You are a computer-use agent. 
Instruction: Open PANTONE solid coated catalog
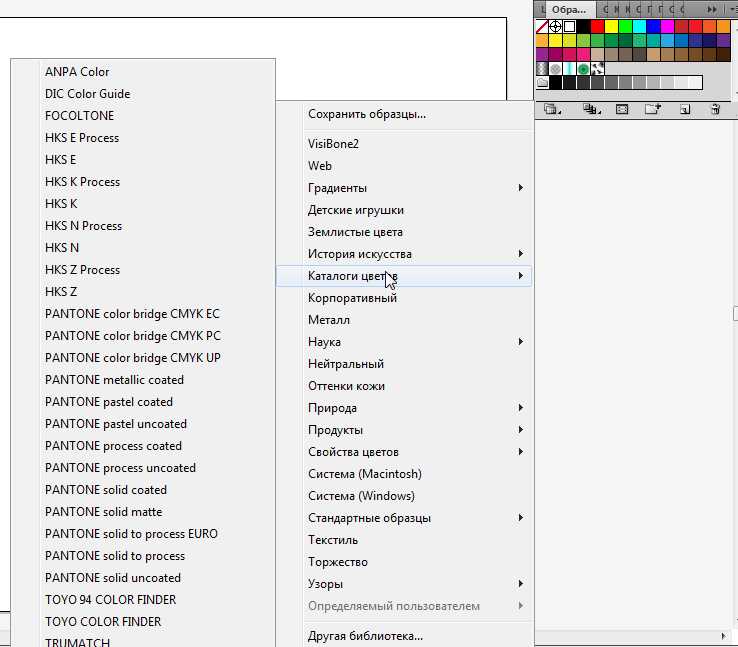(143, 490)
